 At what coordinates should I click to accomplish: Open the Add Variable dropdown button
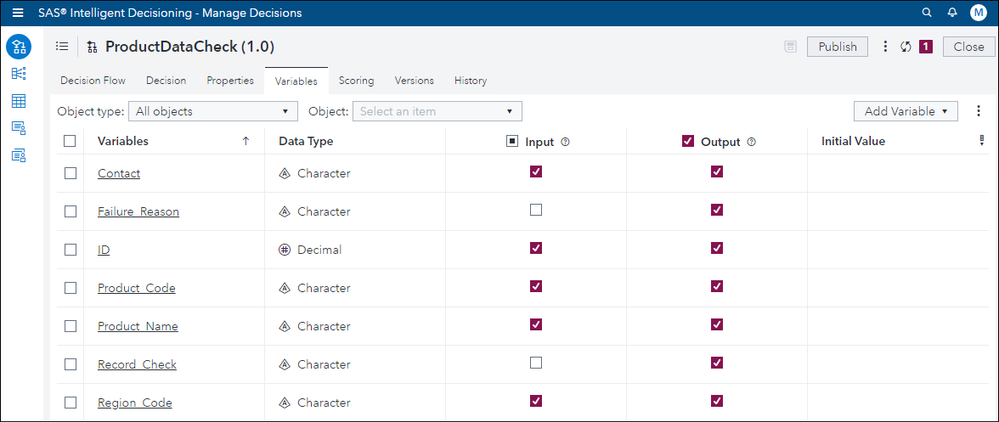click(905, 111)
